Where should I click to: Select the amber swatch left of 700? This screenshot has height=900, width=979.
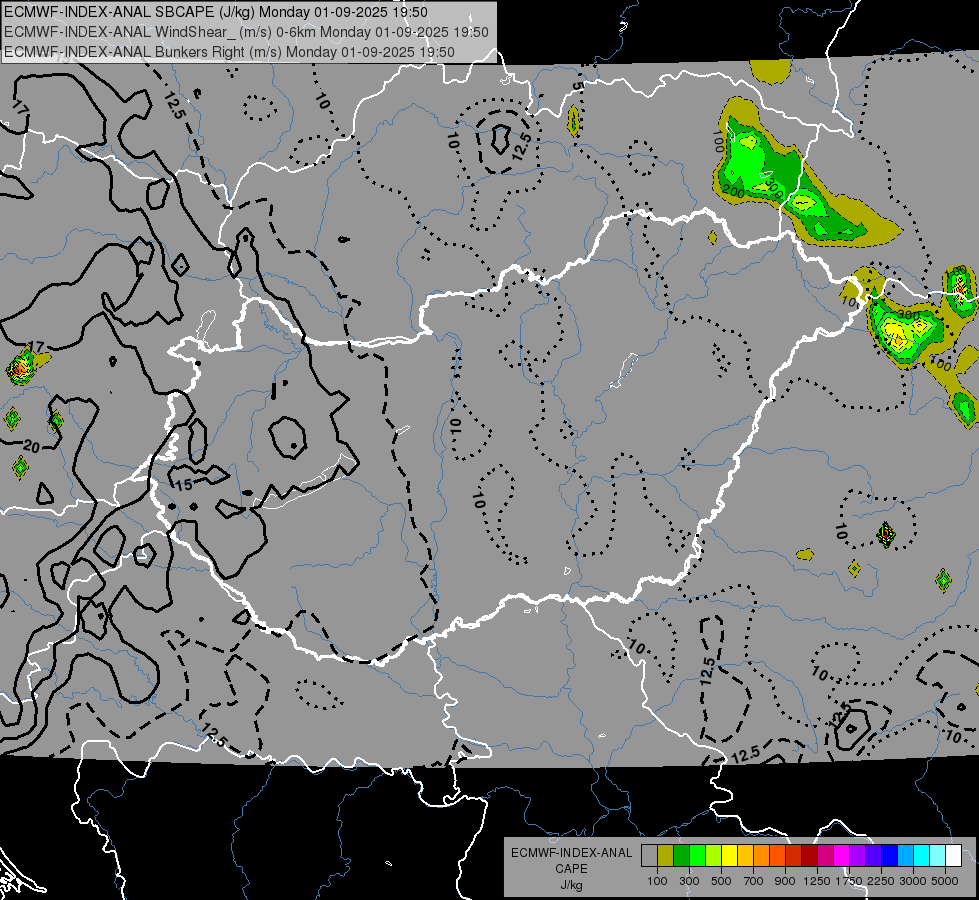pos(745,855)
